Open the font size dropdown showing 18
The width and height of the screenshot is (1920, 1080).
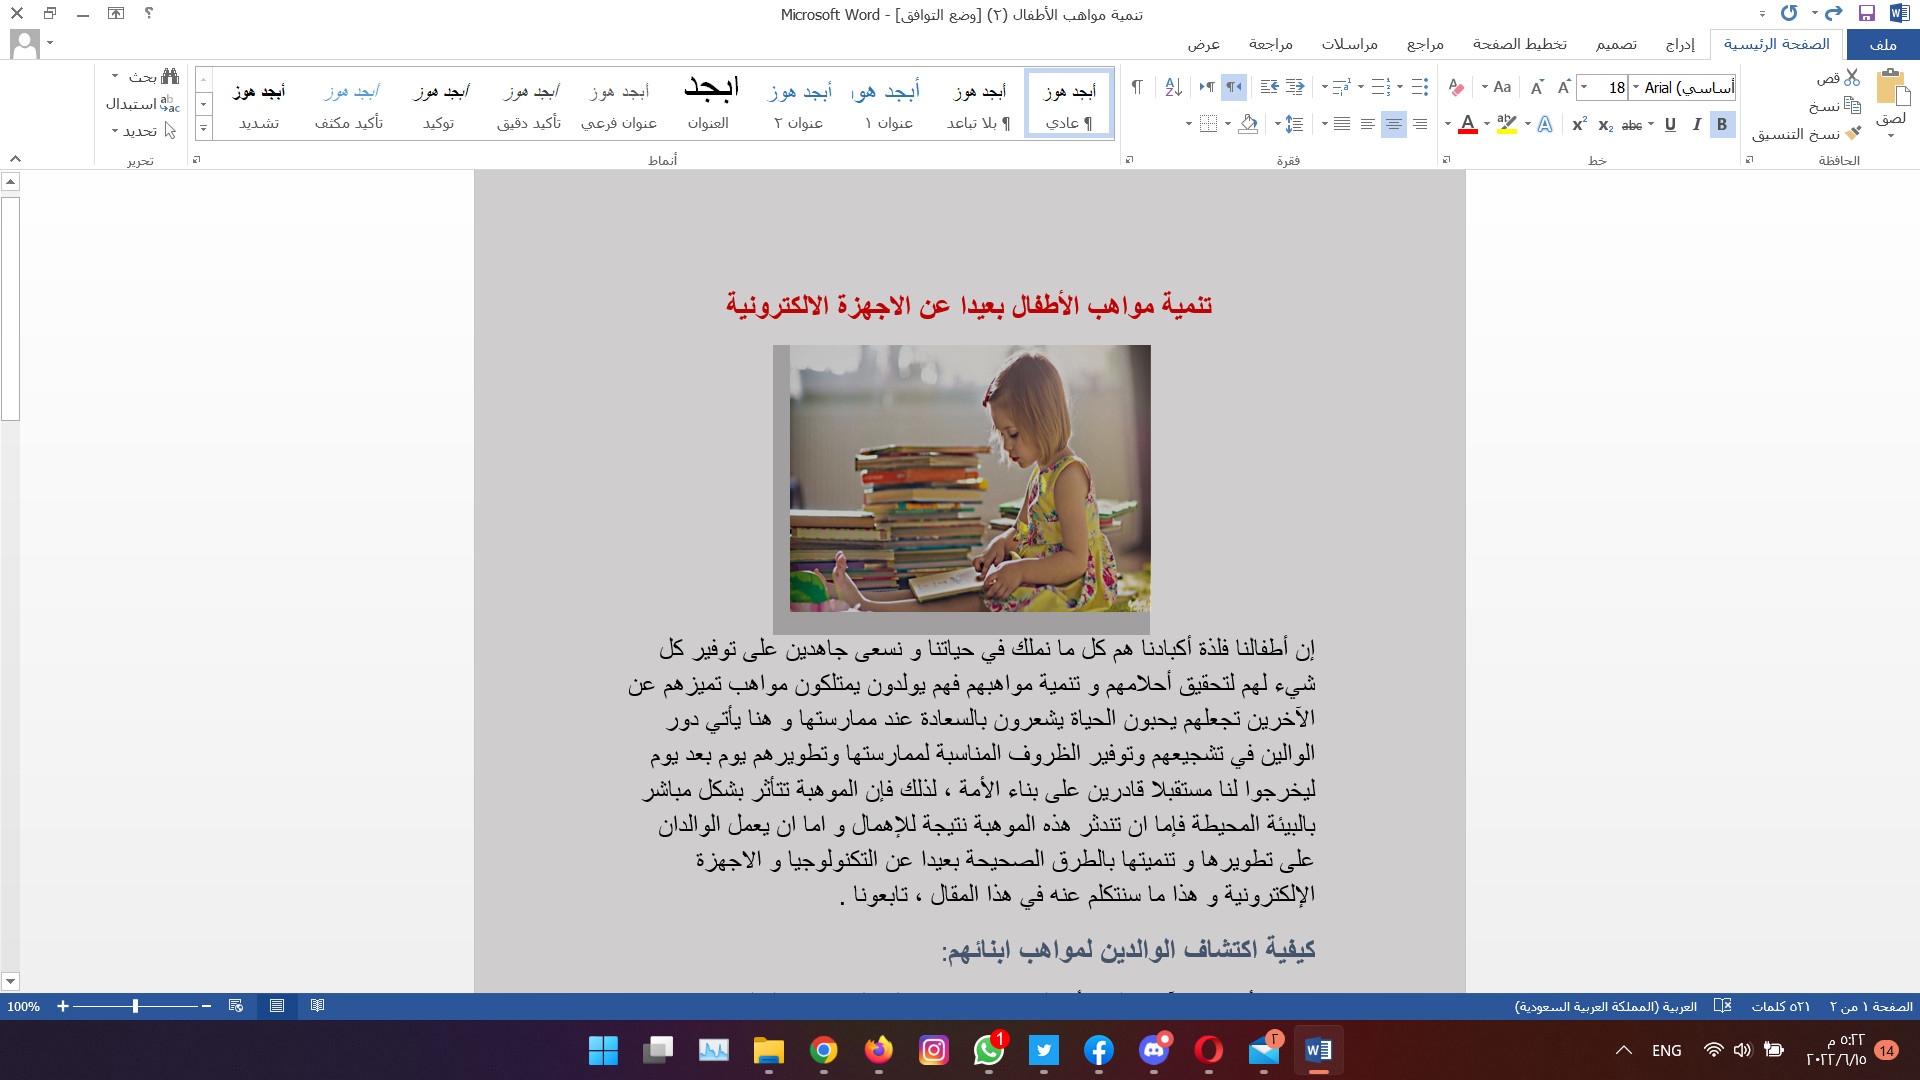[x=1584, y=87]
